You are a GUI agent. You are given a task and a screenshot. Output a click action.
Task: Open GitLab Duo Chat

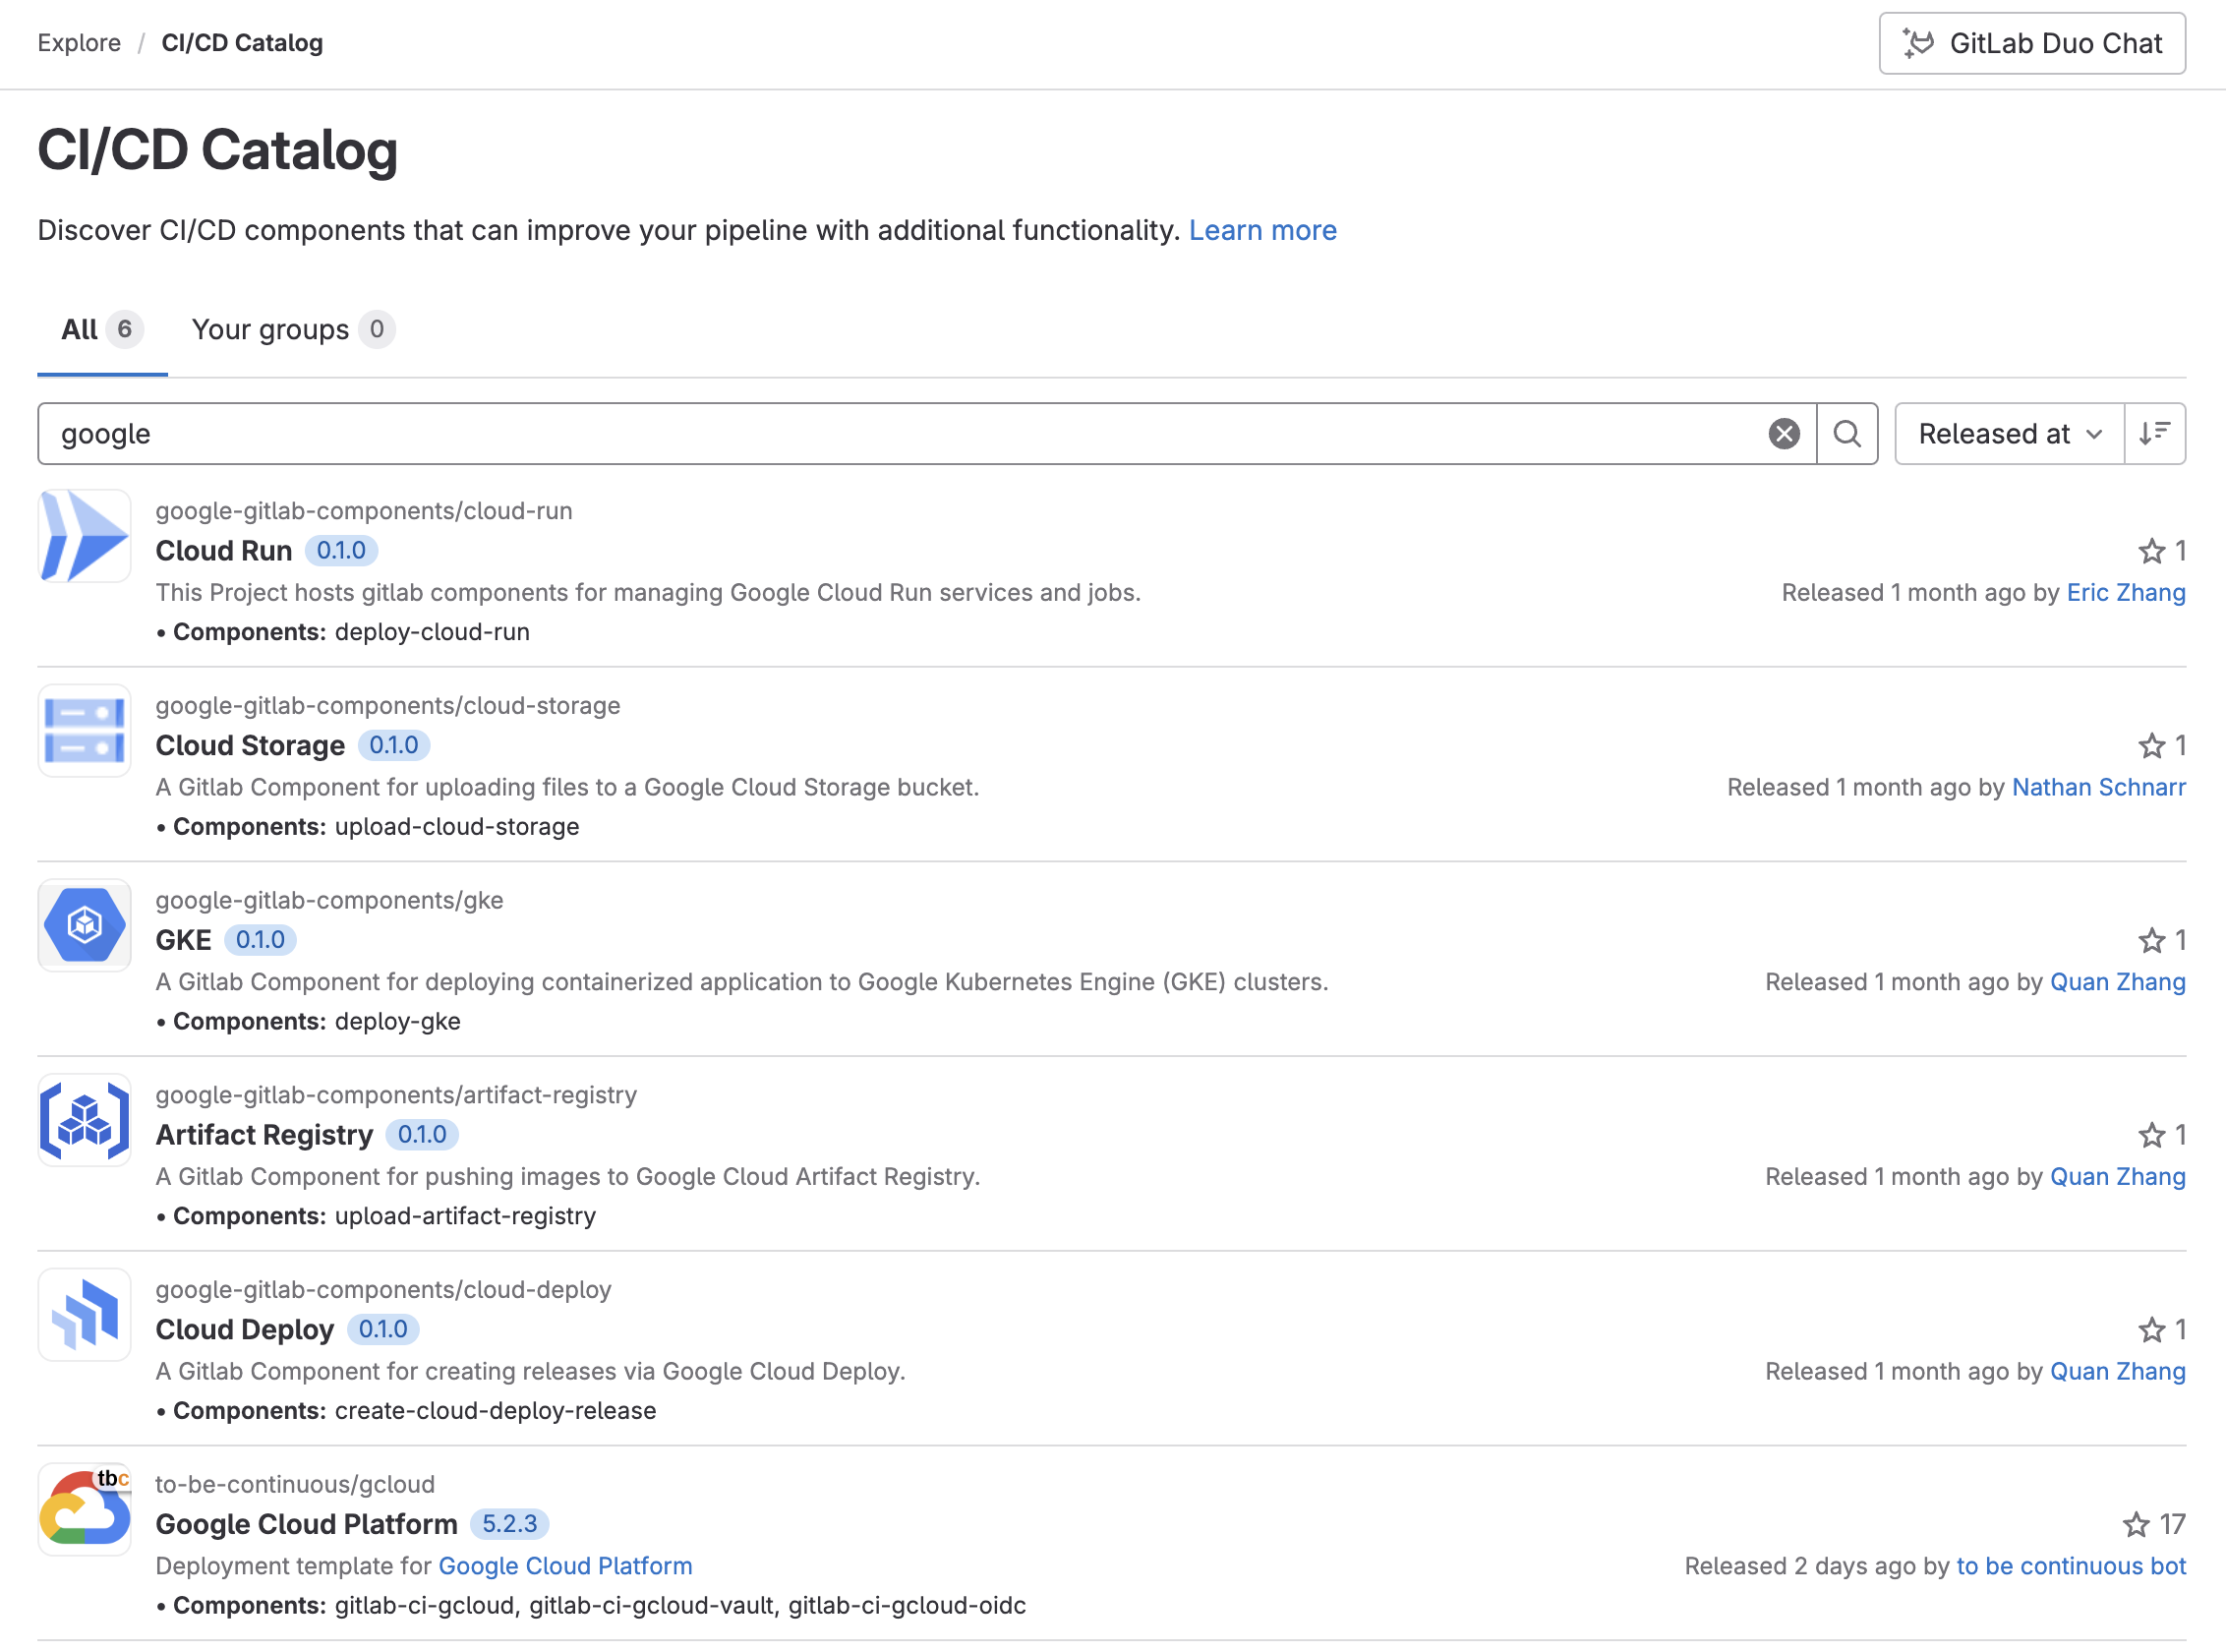coord(2031,43)
